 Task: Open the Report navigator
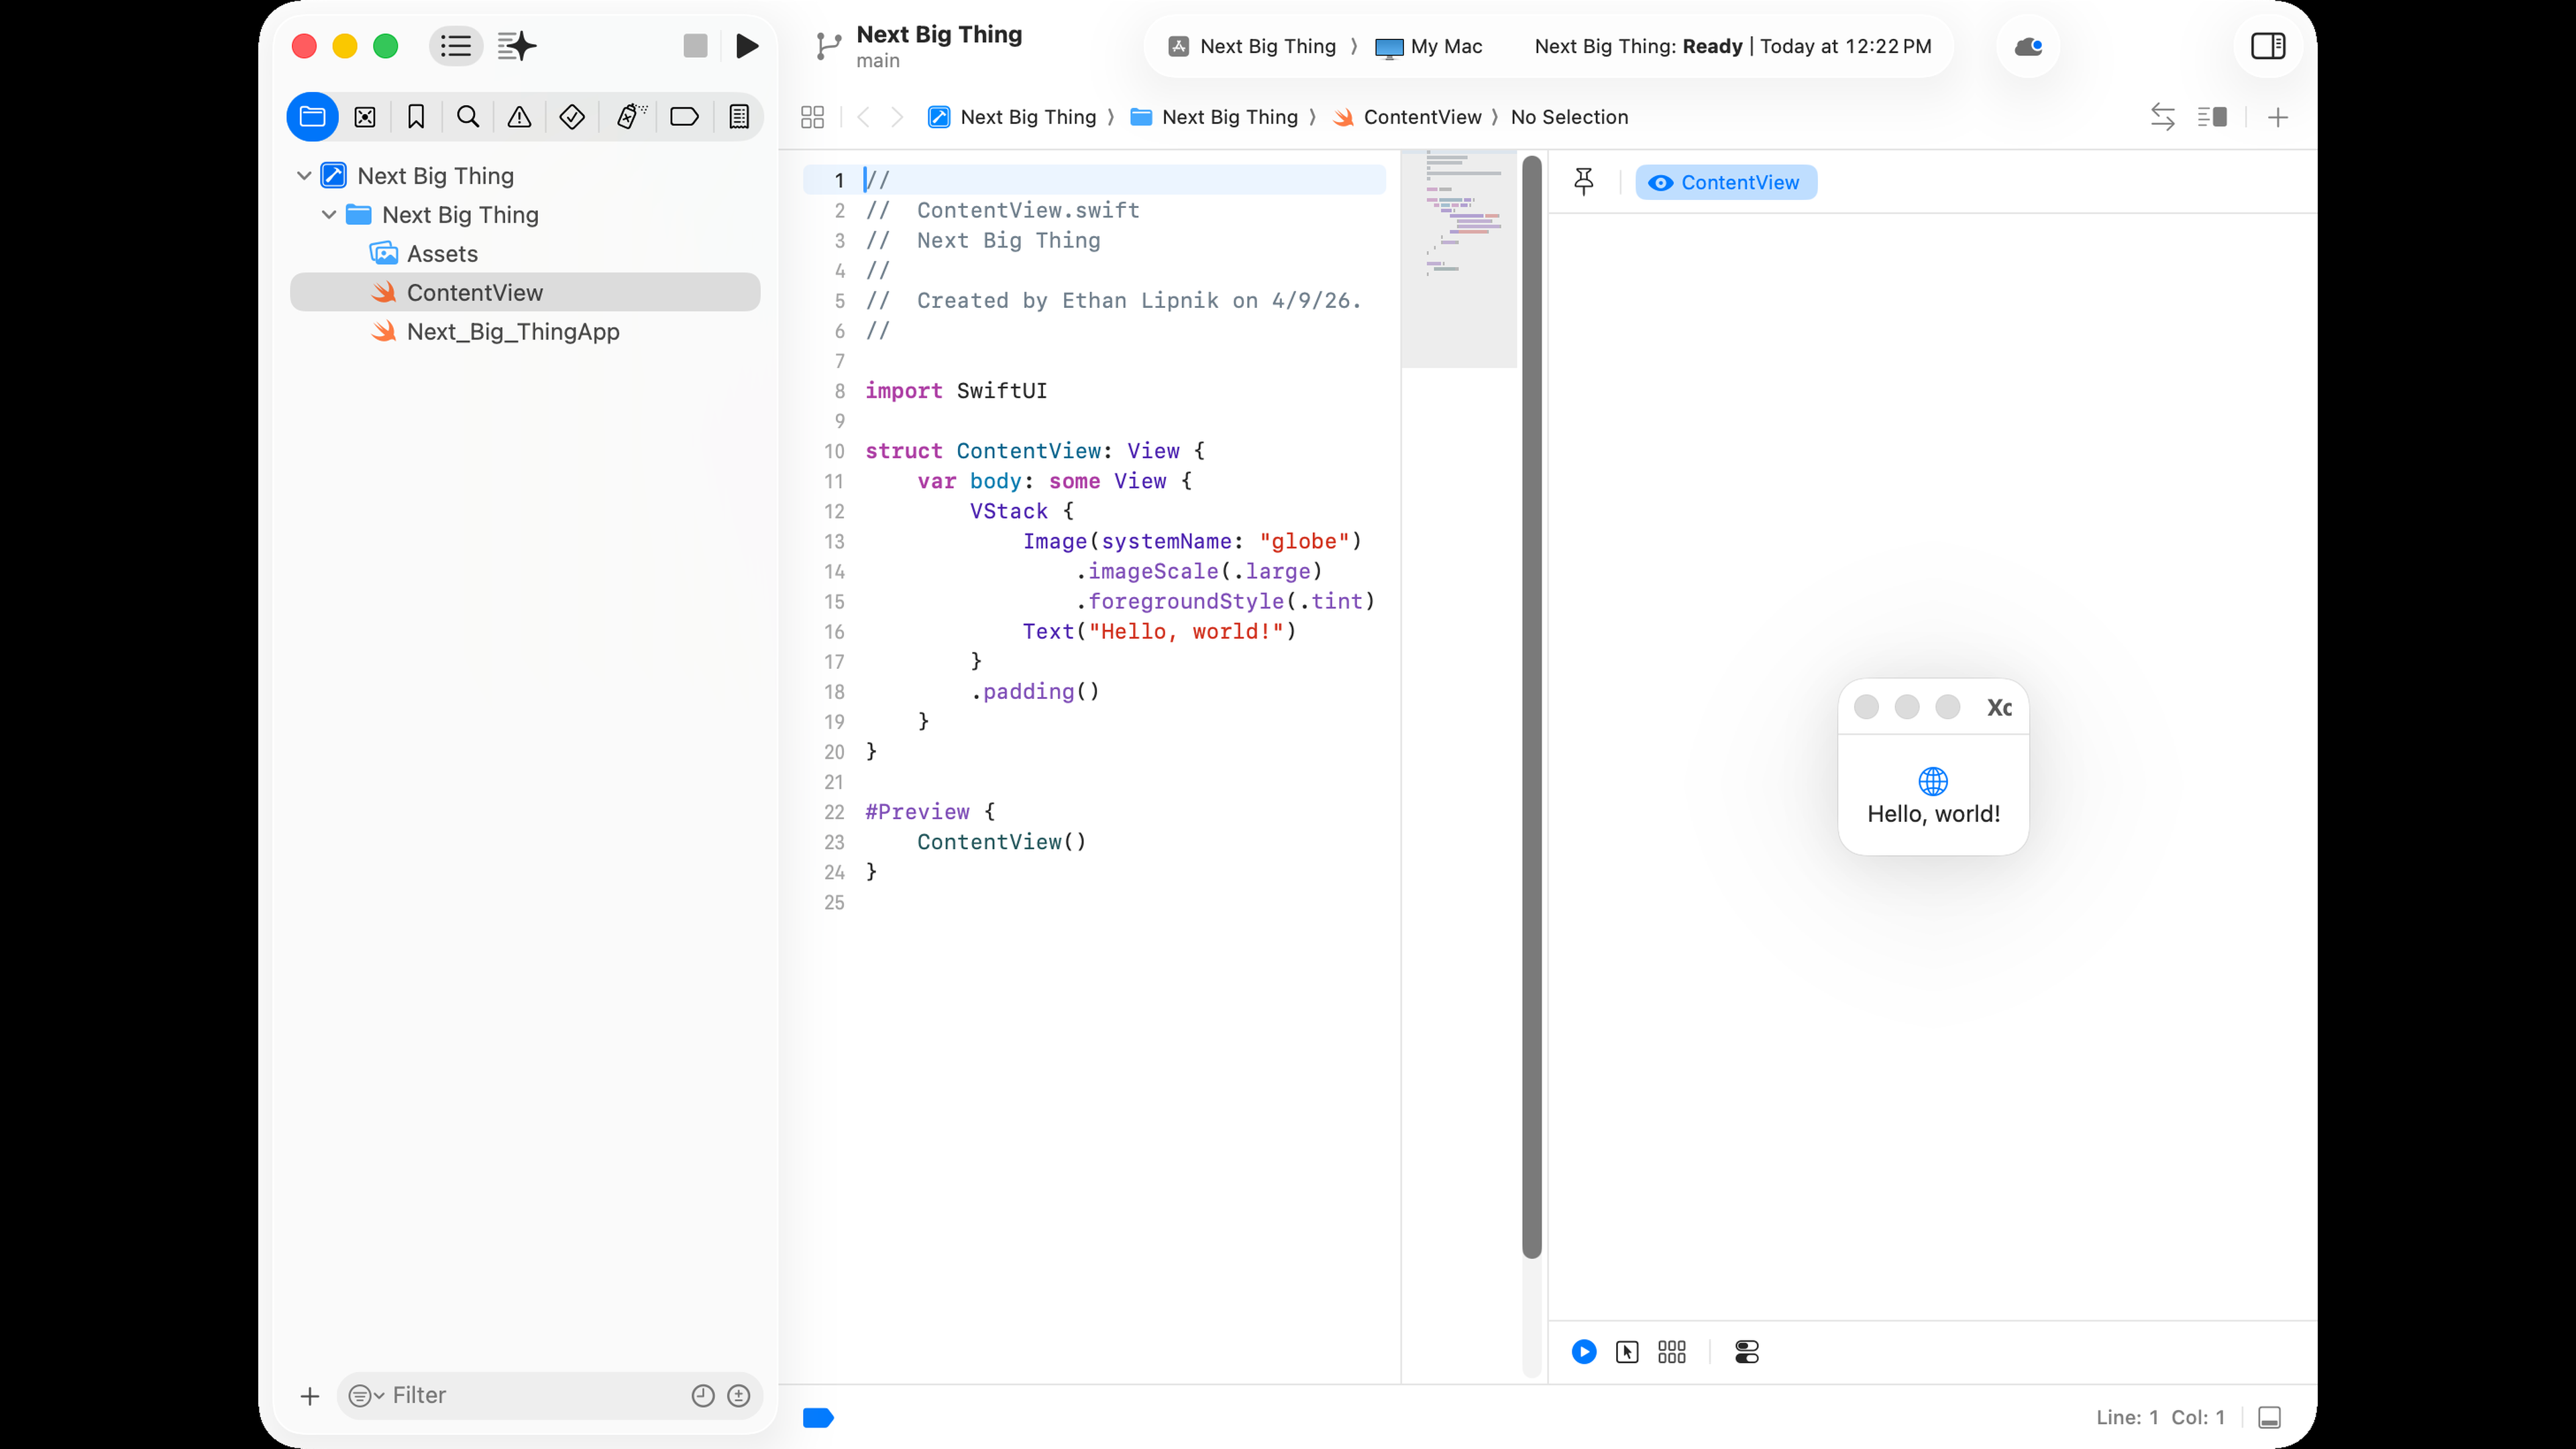739,117
